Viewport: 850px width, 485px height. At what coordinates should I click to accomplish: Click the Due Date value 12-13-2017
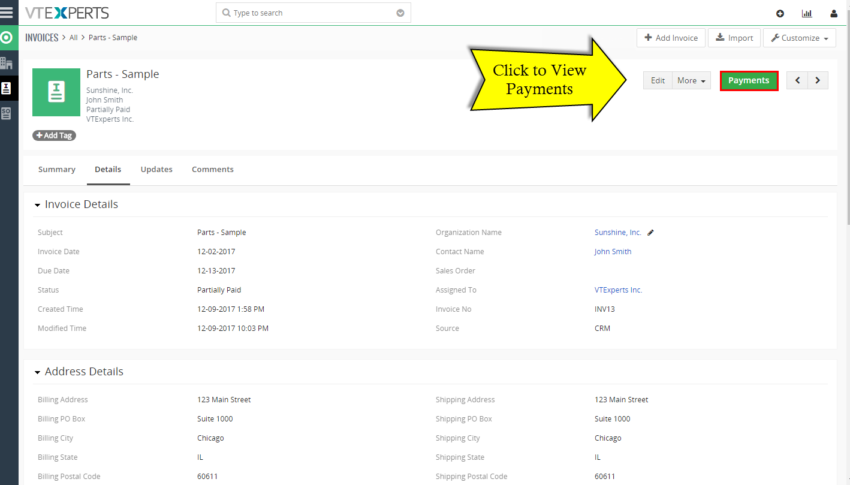click(x=216, y=270)
